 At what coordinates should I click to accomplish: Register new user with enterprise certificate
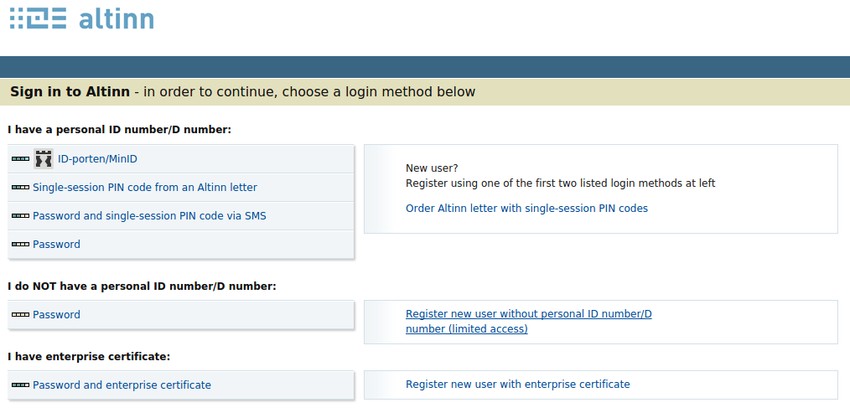(517, 384)
